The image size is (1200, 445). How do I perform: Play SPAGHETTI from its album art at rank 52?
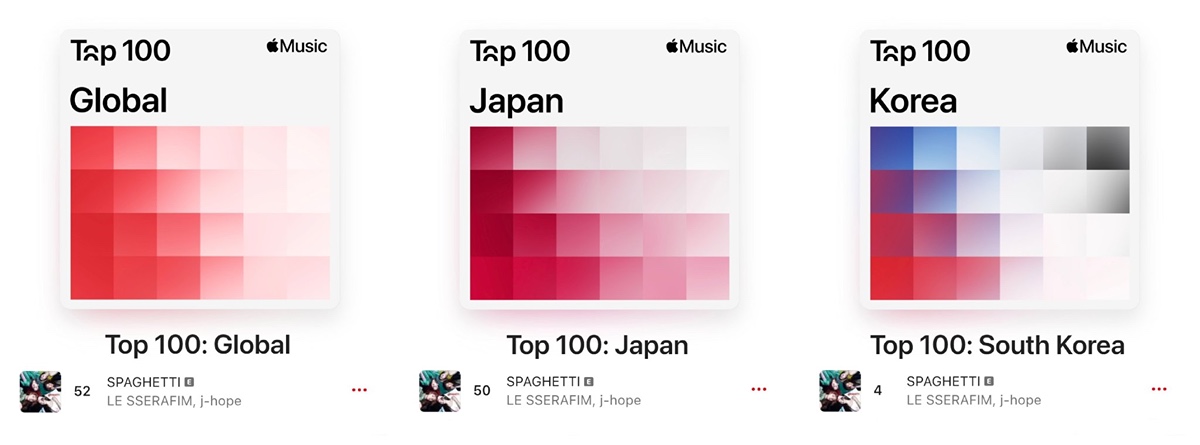40,391
